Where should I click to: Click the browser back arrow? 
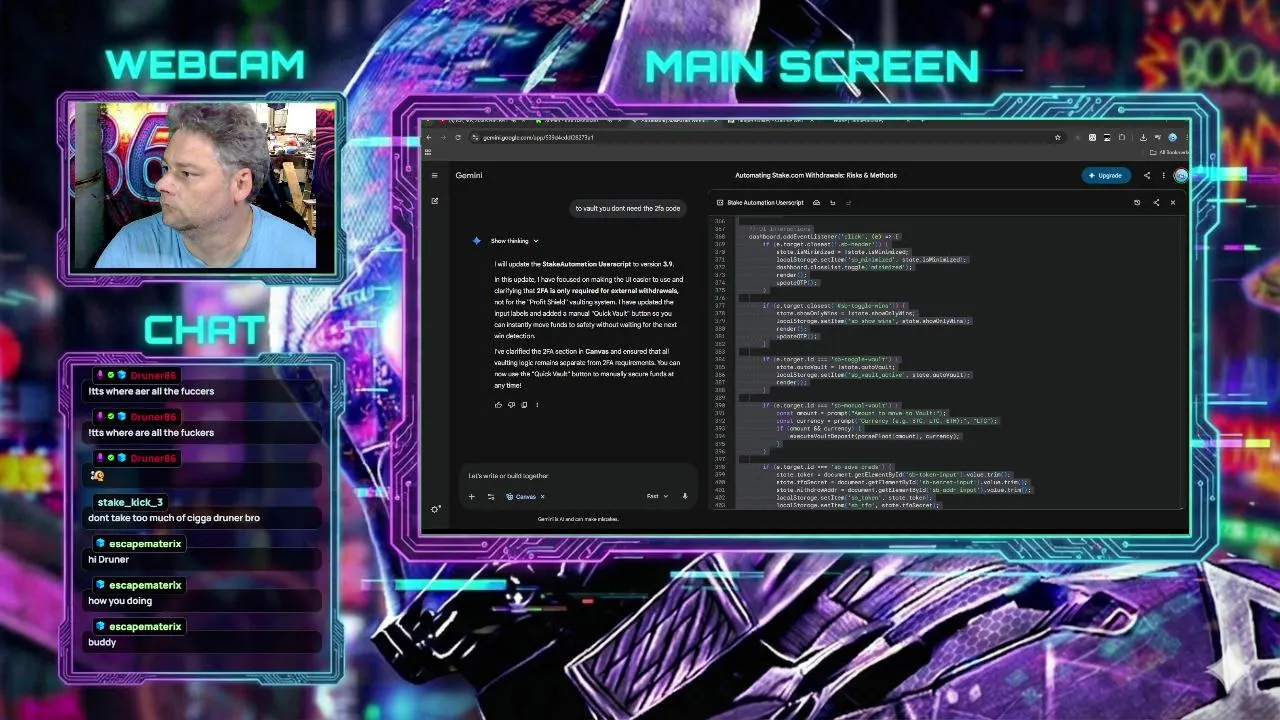428,138
